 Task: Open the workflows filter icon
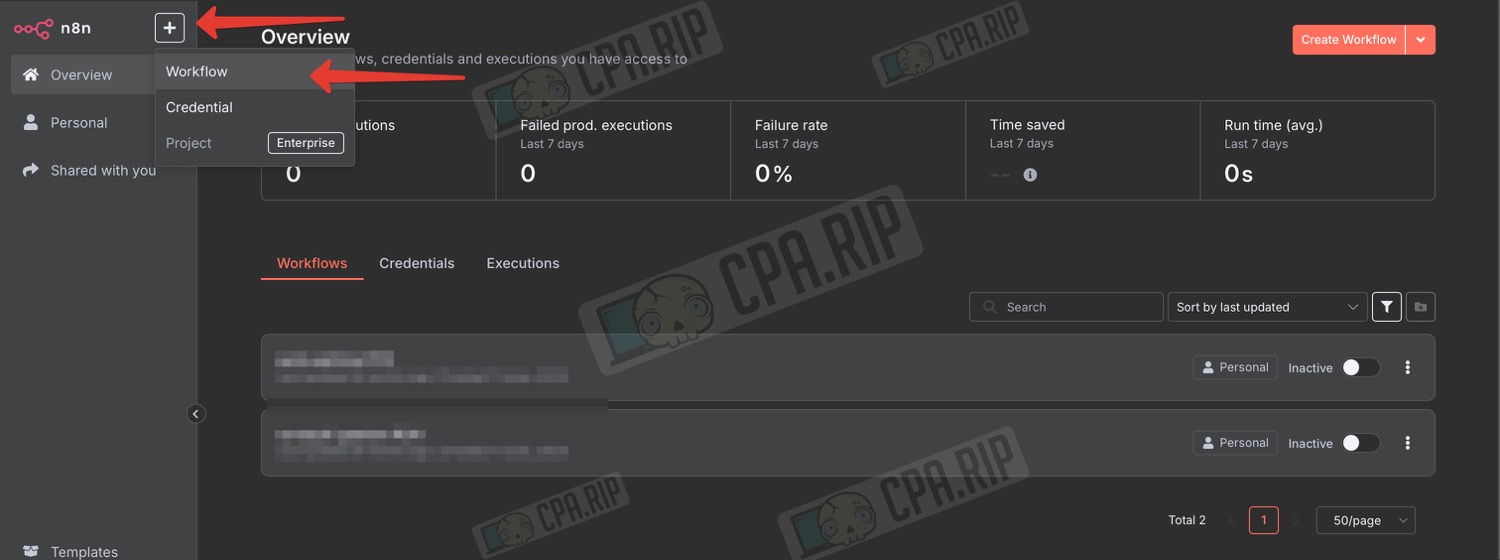[1386, 307]
